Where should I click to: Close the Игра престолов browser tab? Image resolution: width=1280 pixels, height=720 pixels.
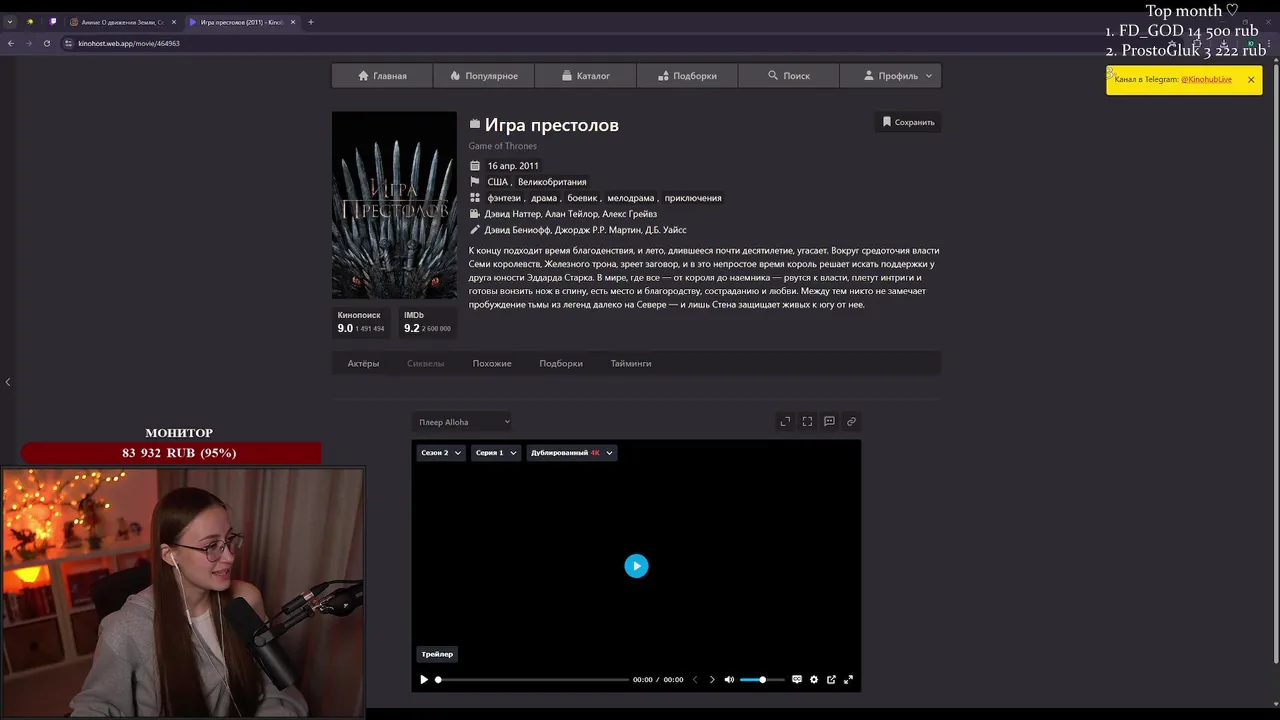(293, 22)
